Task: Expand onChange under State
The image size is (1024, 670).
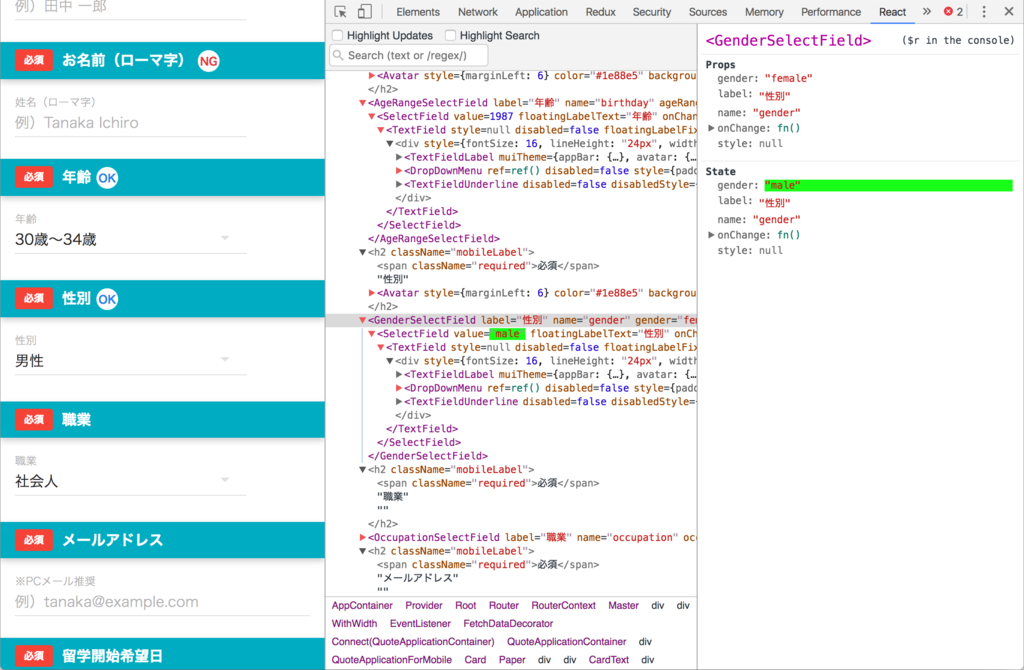Action: click(711, 235)
